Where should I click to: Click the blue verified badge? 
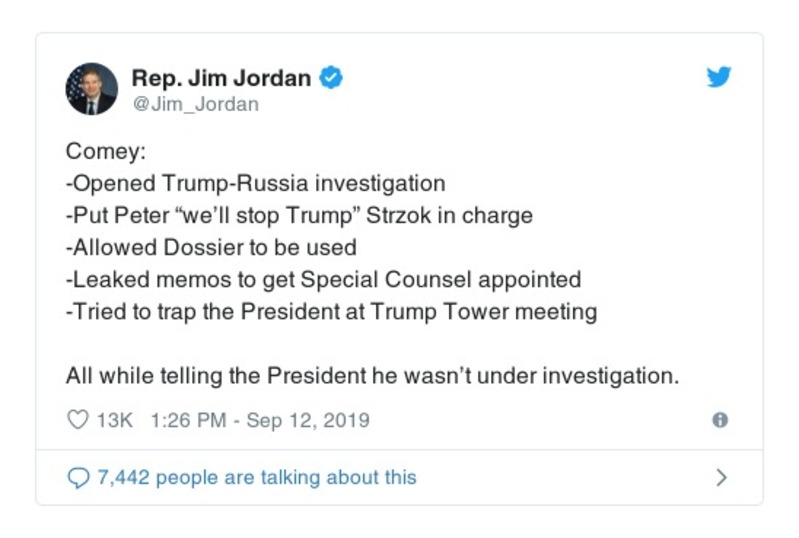331,78
